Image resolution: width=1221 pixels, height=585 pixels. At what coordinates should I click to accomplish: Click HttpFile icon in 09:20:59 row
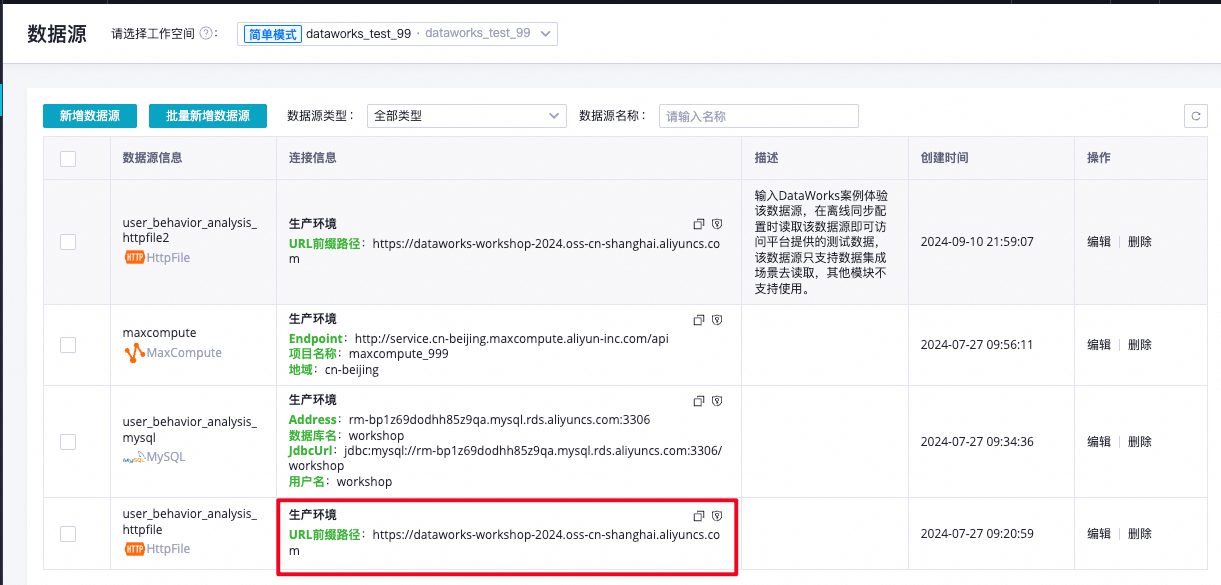point(135,549)
